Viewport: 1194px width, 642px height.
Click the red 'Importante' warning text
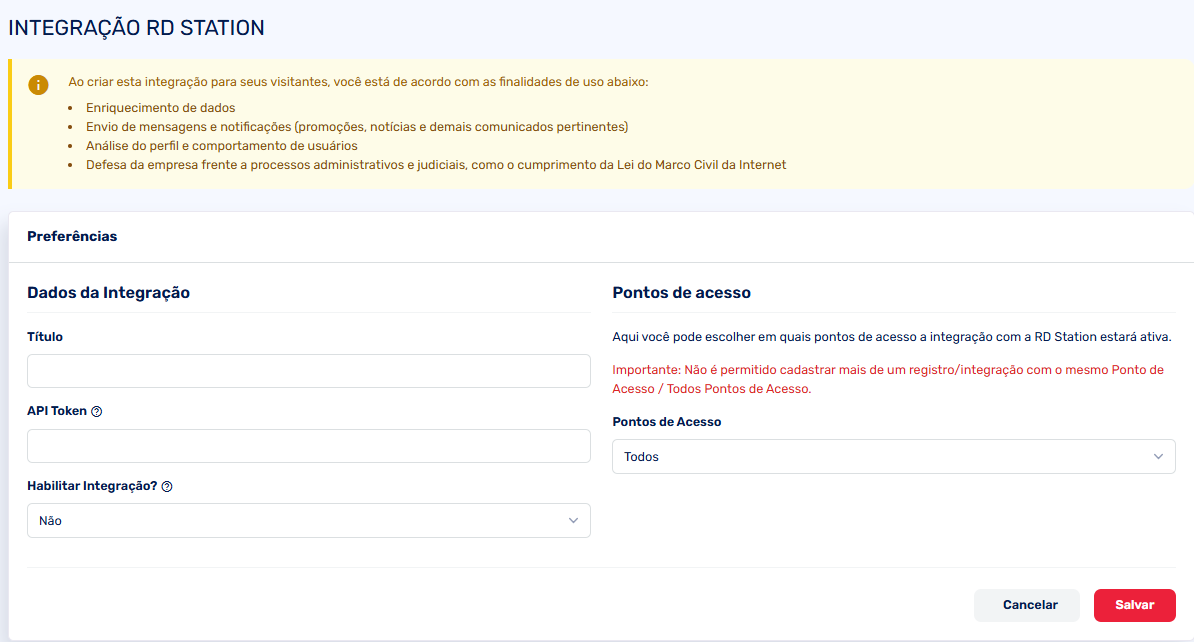(887, 379)
